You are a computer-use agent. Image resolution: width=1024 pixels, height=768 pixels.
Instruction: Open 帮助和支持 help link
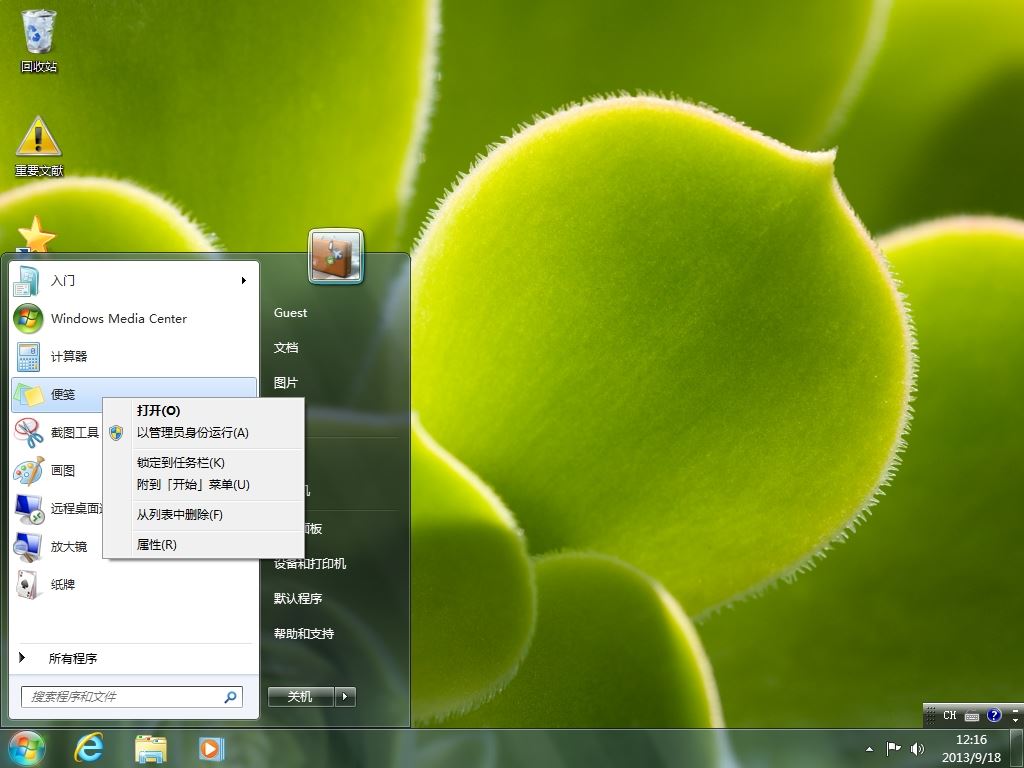click(x=304, y=633)
